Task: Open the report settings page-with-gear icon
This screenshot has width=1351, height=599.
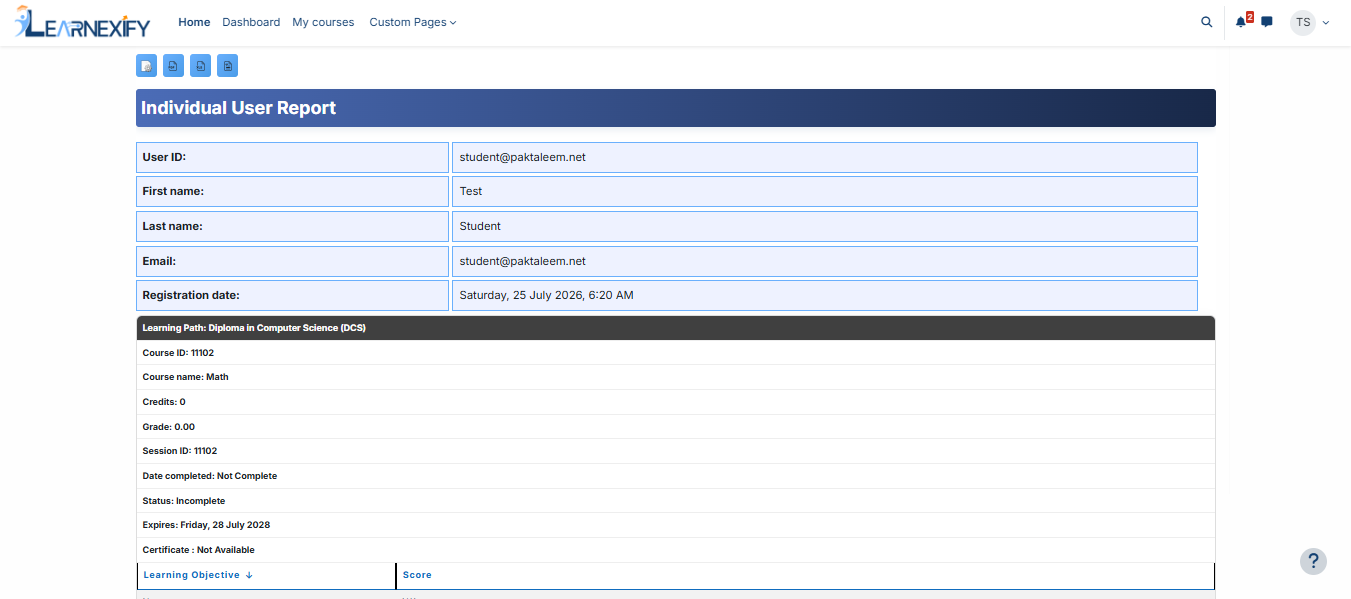Action: 146,66
